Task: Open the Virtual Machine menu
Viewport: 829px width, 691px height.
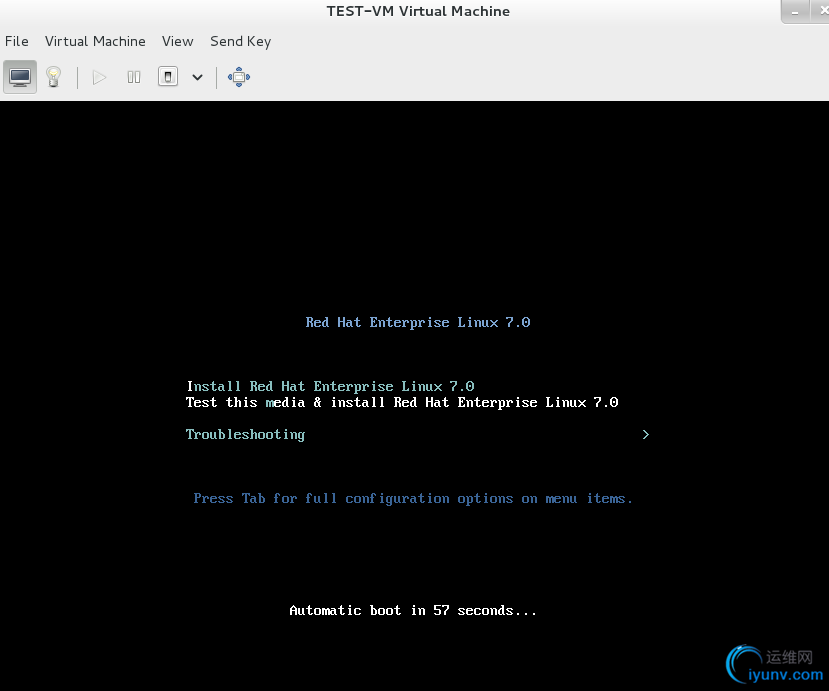Action: pos(95,41)
